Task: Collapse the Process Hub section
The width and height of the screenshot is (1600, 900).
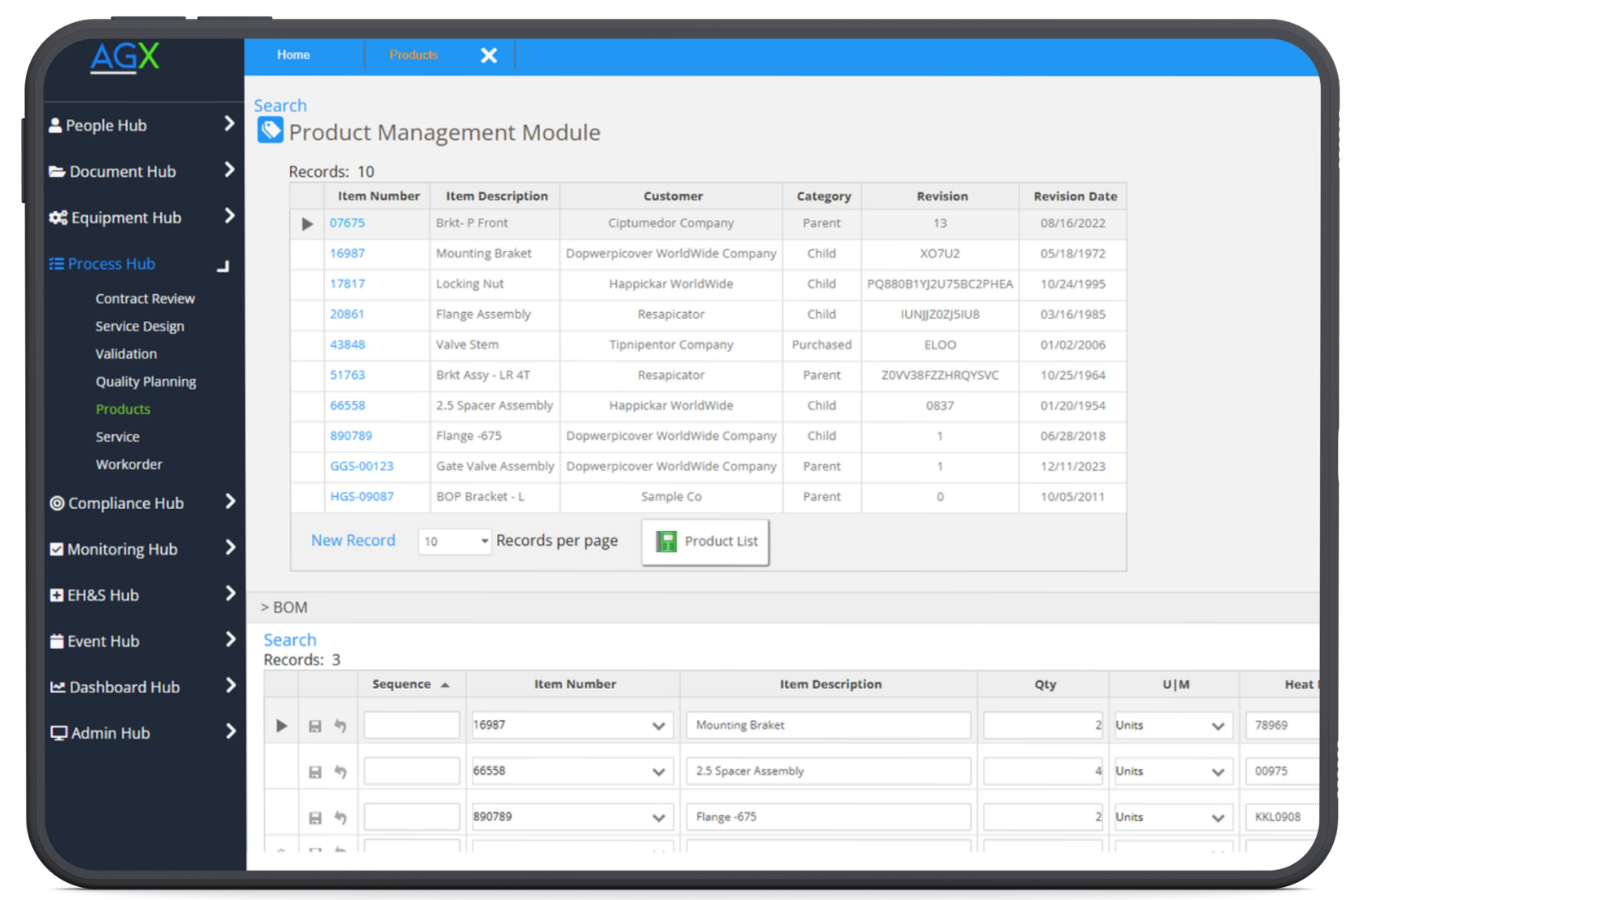Action: pyautogui.click(x=223, y=266)
